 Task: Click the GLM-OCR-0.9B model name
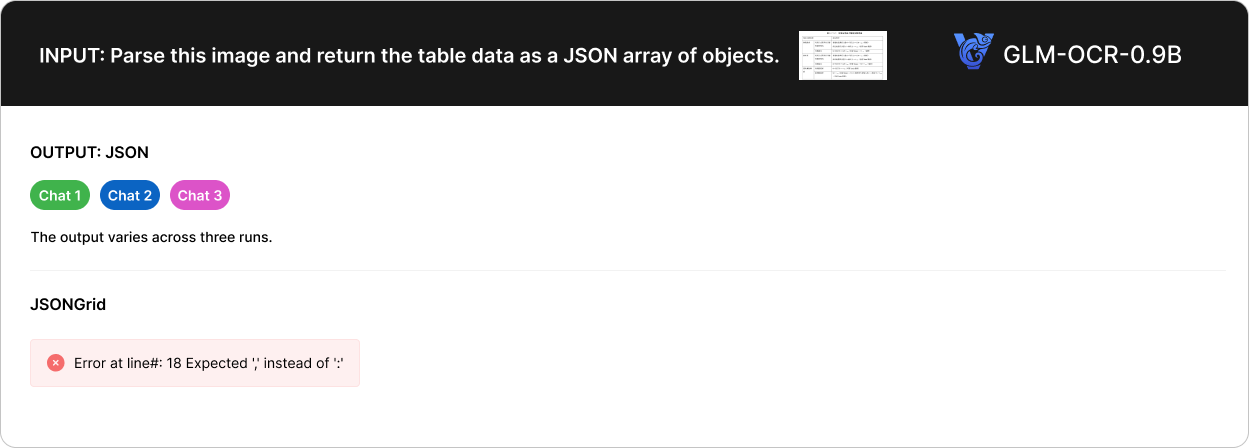point(1092,55)
